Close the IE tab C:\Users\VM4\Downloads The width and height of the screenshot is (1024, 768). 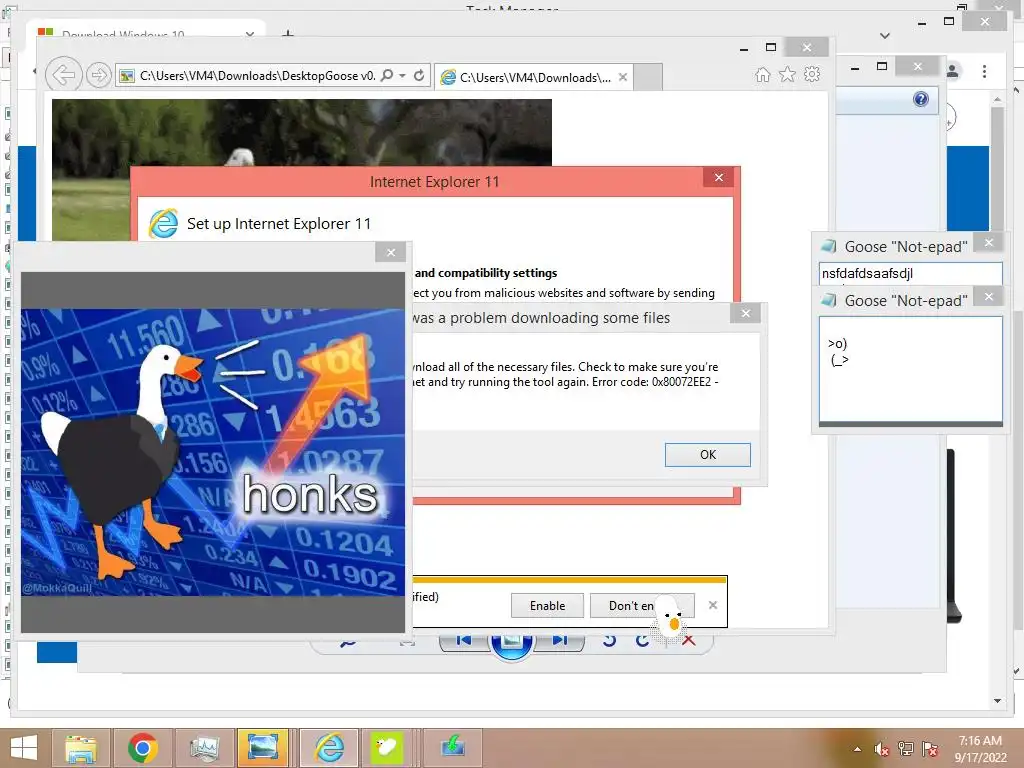(x=623, y=77)
